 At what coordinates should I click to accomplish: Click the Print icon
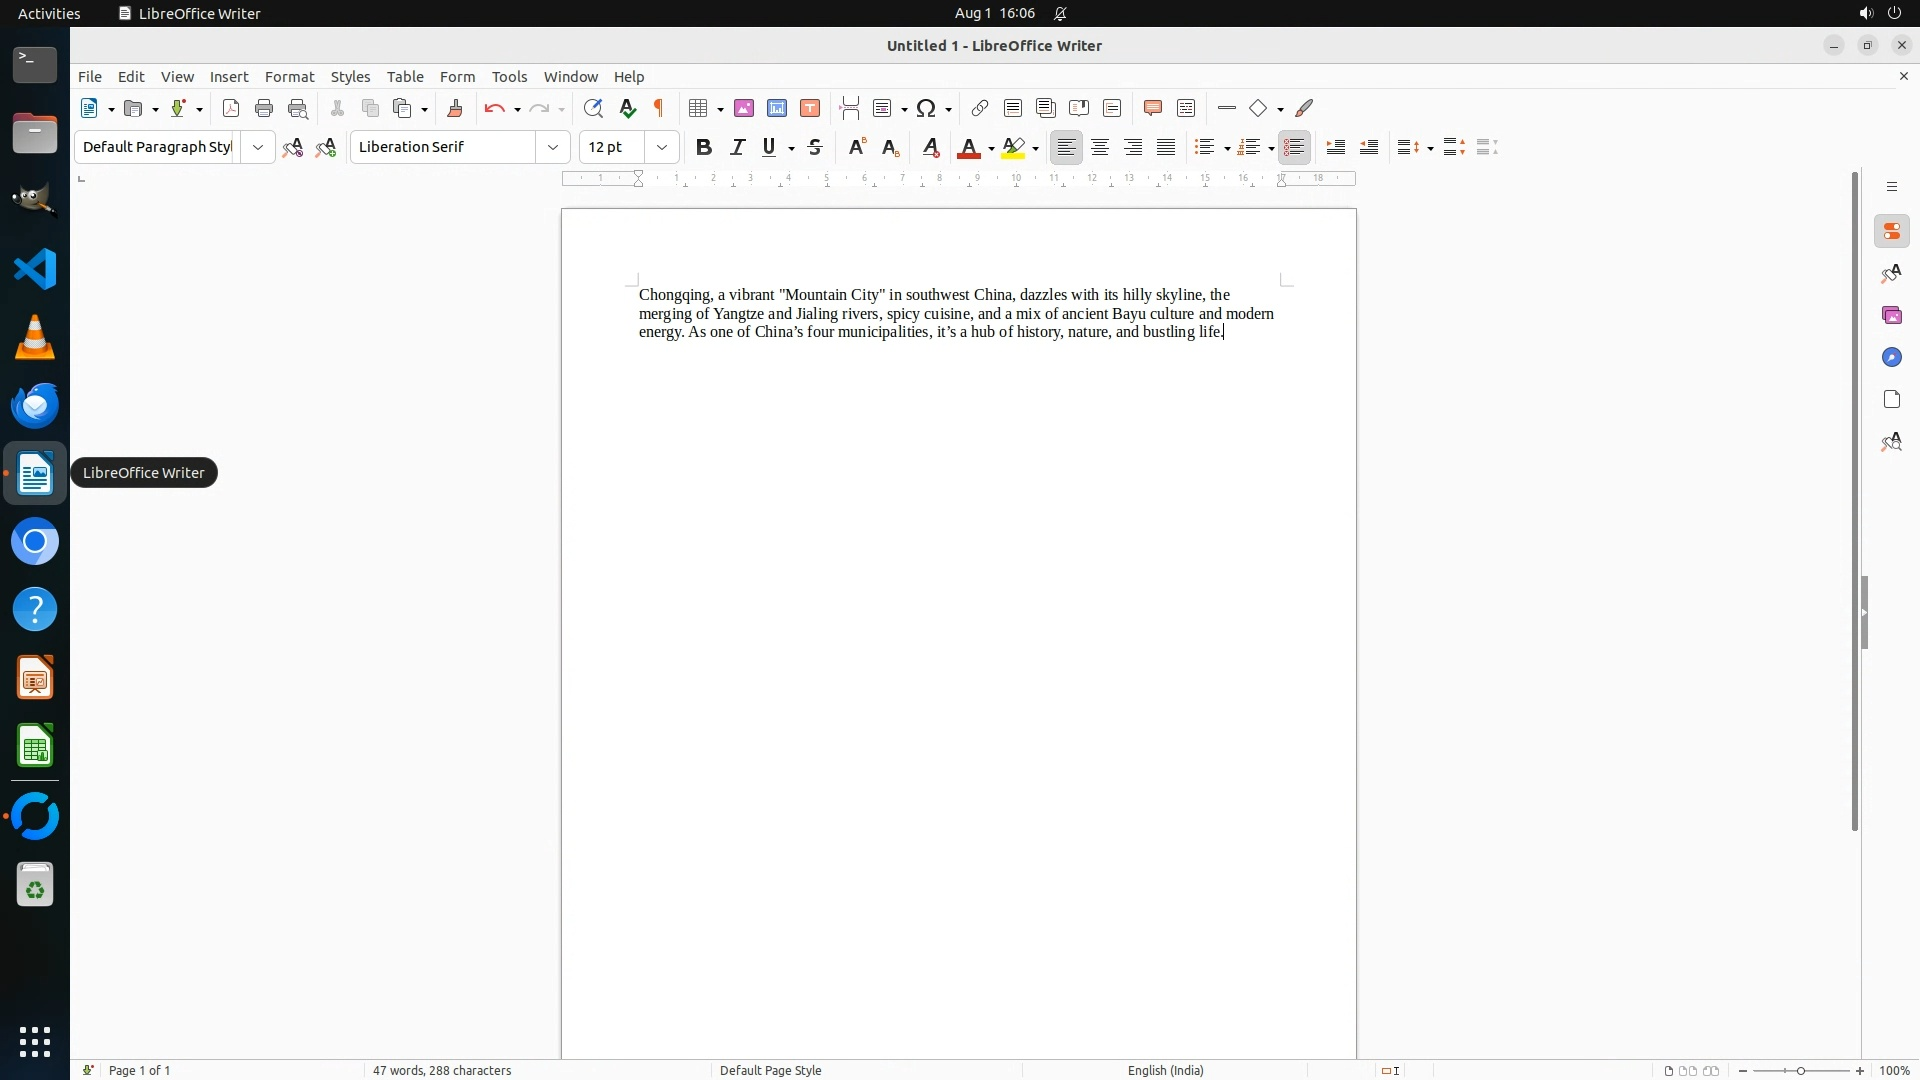264,109
